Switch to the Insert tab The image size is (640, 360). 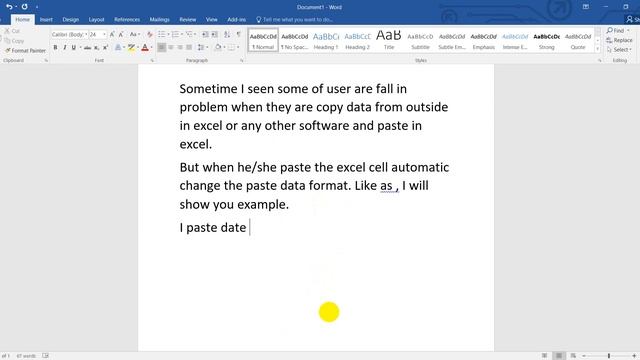point(46,20)
